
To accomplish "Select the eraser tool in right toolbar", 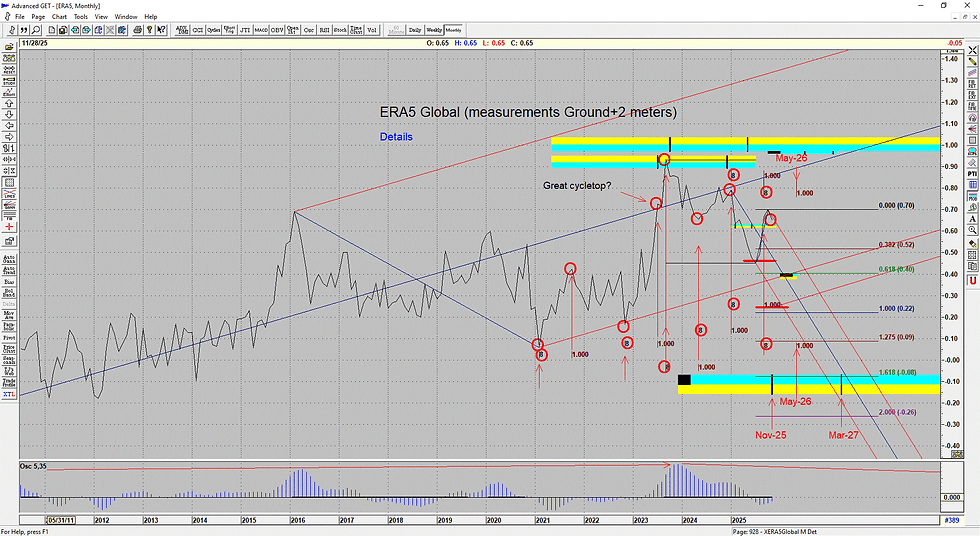I will (972, 245).
